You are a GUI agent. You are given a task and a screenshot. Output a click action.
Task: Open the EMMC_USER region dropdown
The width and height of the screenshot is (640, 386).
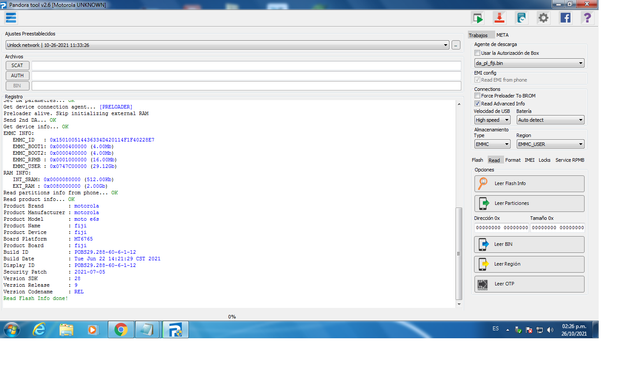[551, 144]
